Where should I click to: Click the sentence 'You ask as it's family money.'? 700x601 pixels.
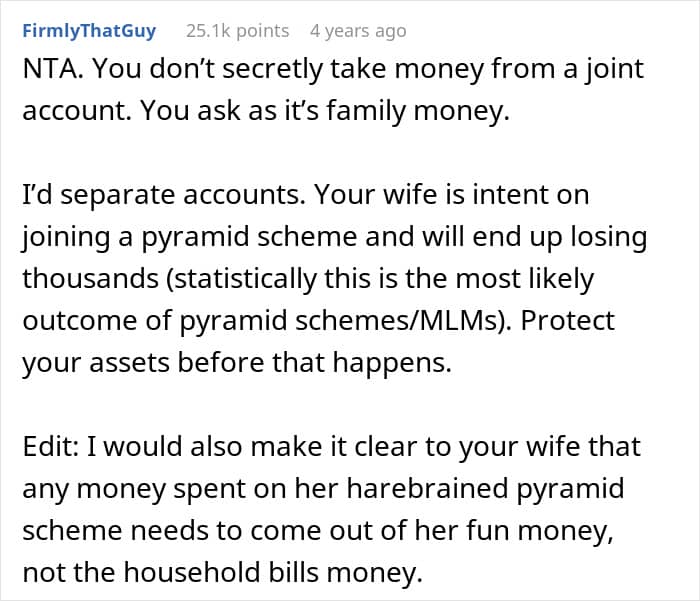[x=326, y=112]
